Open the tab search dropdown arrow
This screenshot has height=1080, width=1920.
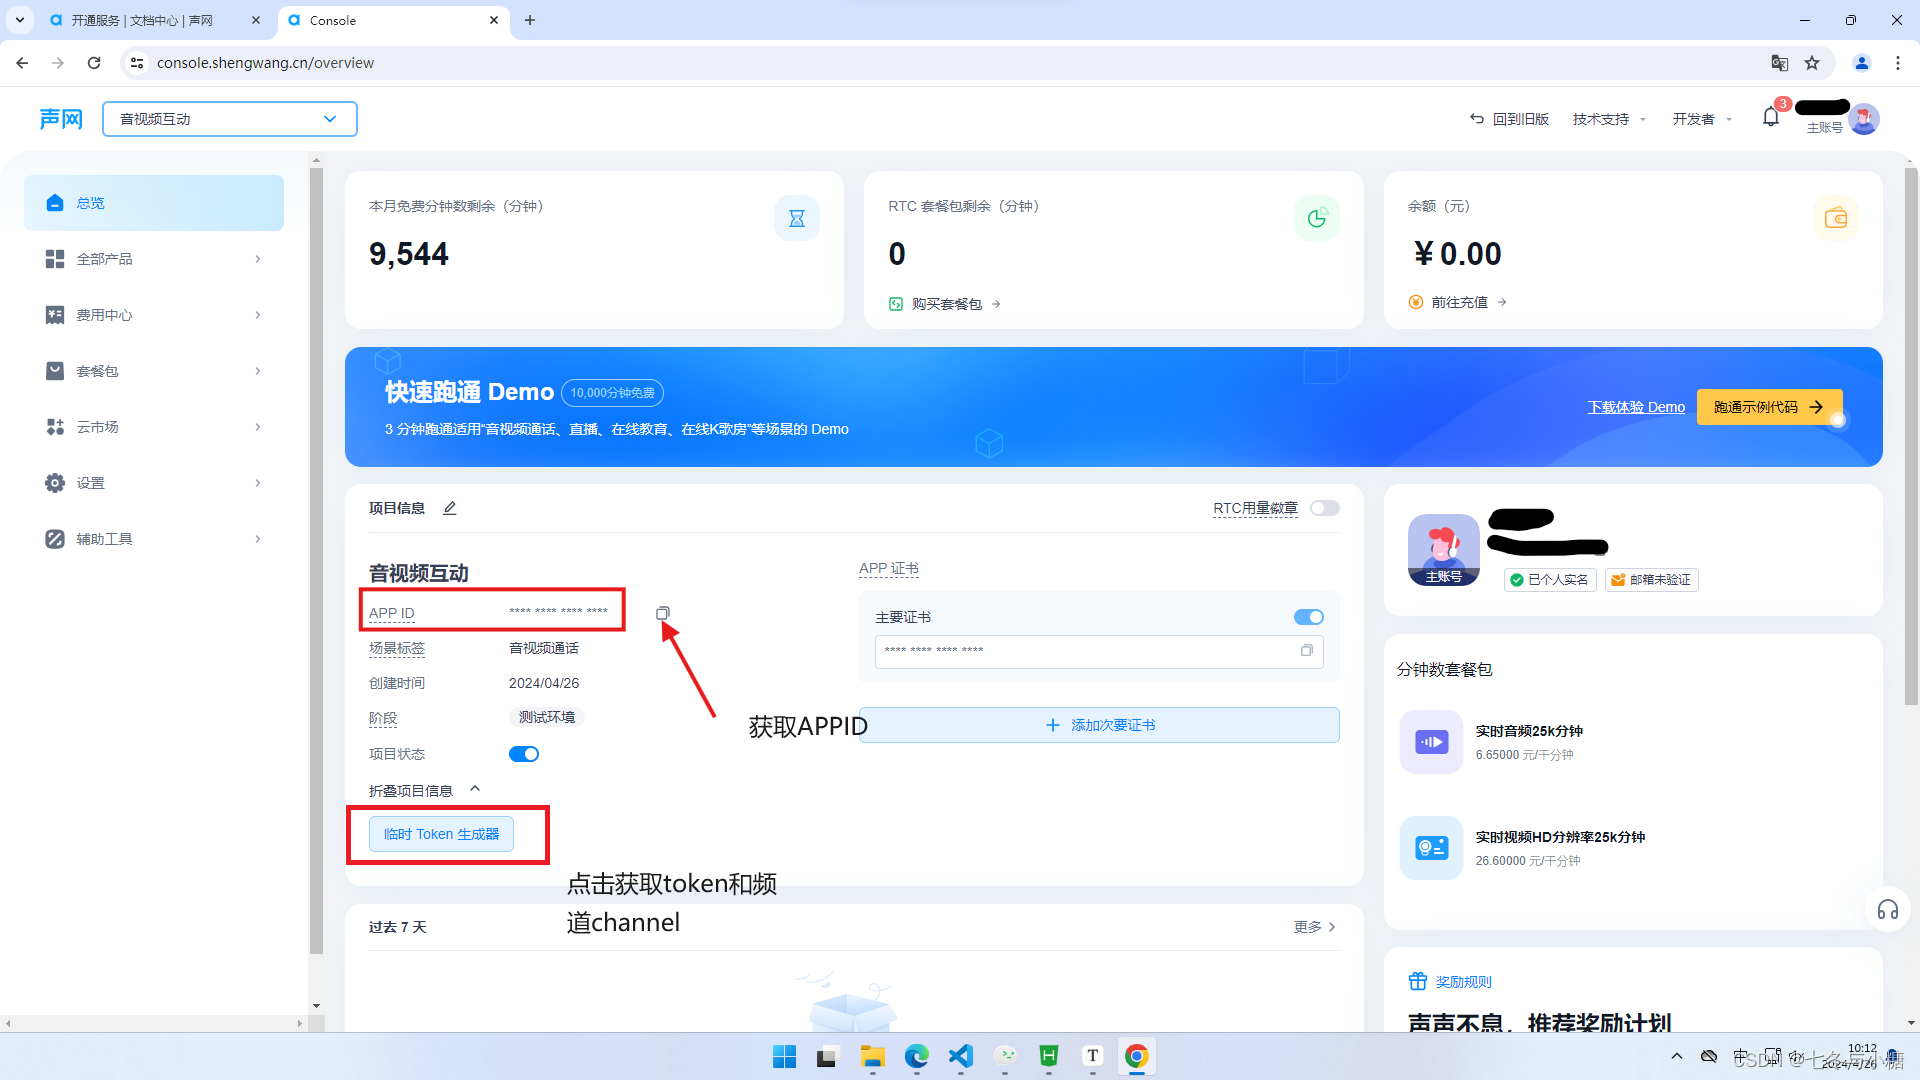coord(20,20)
